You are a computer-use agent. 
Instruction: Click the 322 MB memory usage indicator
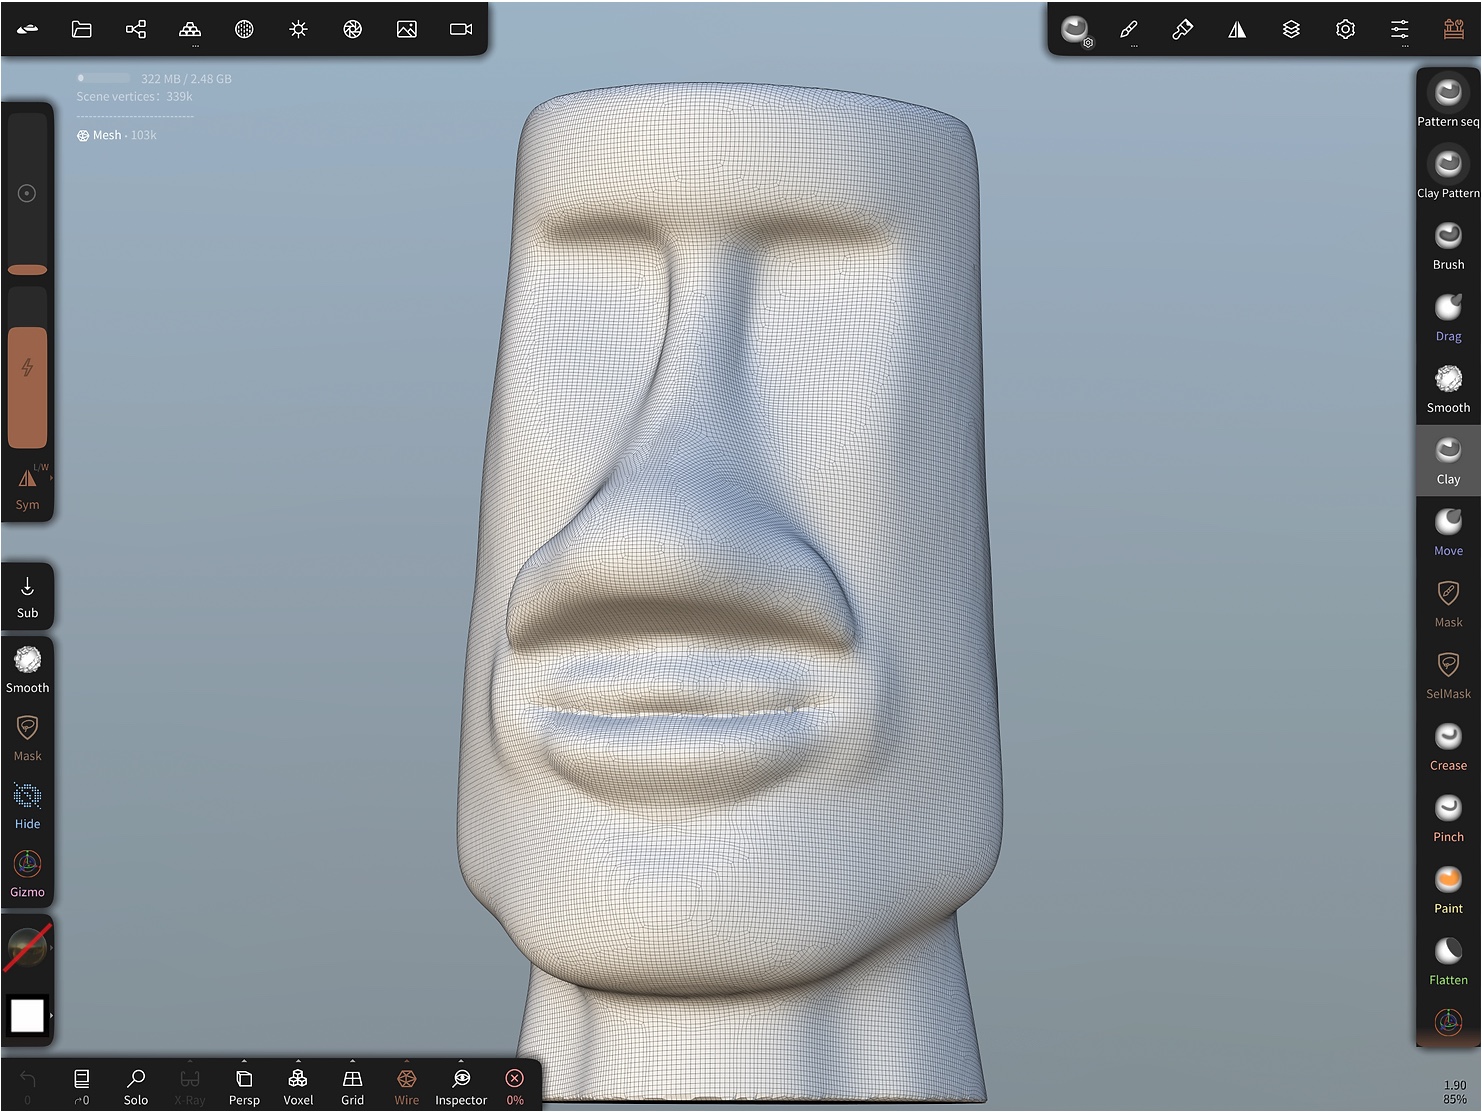154,78
